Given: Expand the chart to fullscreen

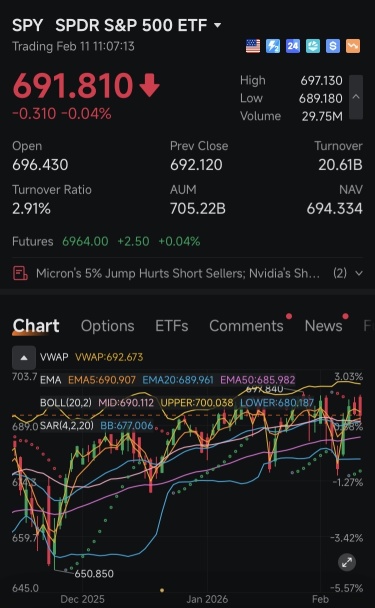Looking at the screenshot, I should [x=347, y=561].
